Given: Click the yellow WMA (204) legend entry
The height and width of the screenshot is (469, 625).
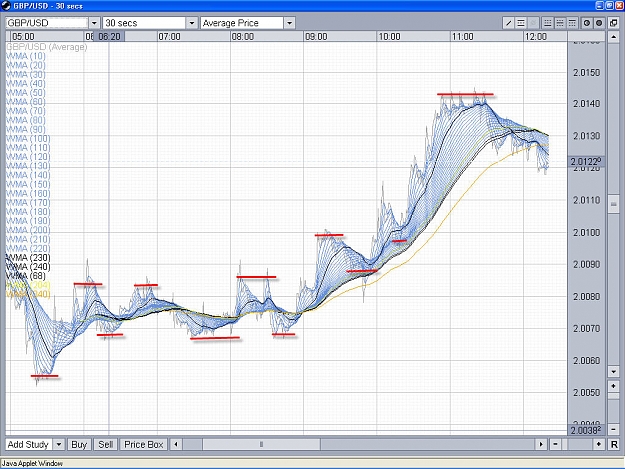Looking at the screenshot, I should [x=28, y=285].
